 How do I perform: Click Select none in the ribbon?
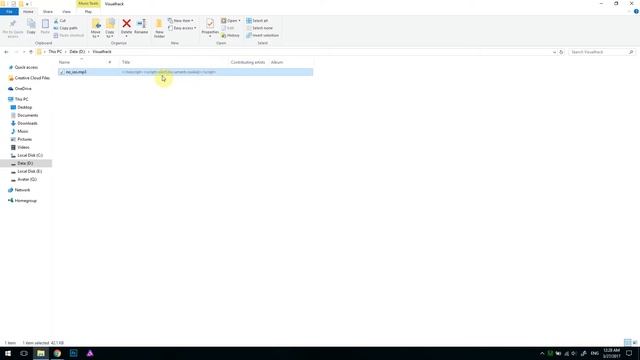(x=259, y=28)
